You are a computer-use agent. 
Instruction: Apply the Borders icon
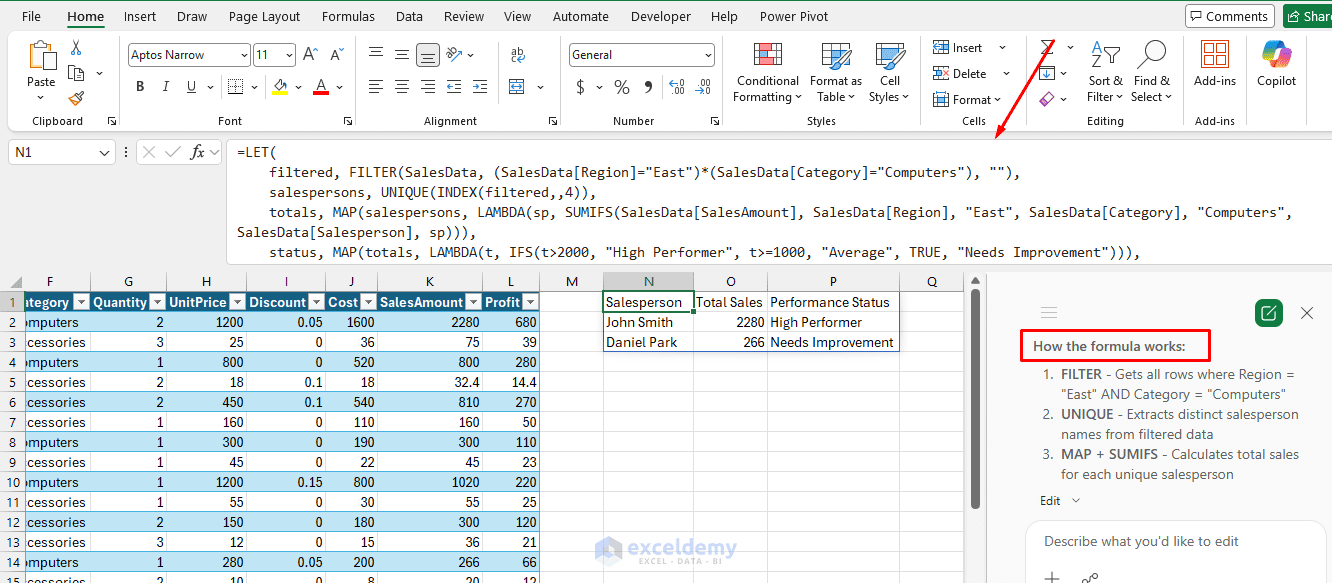[x=234, y=87]
